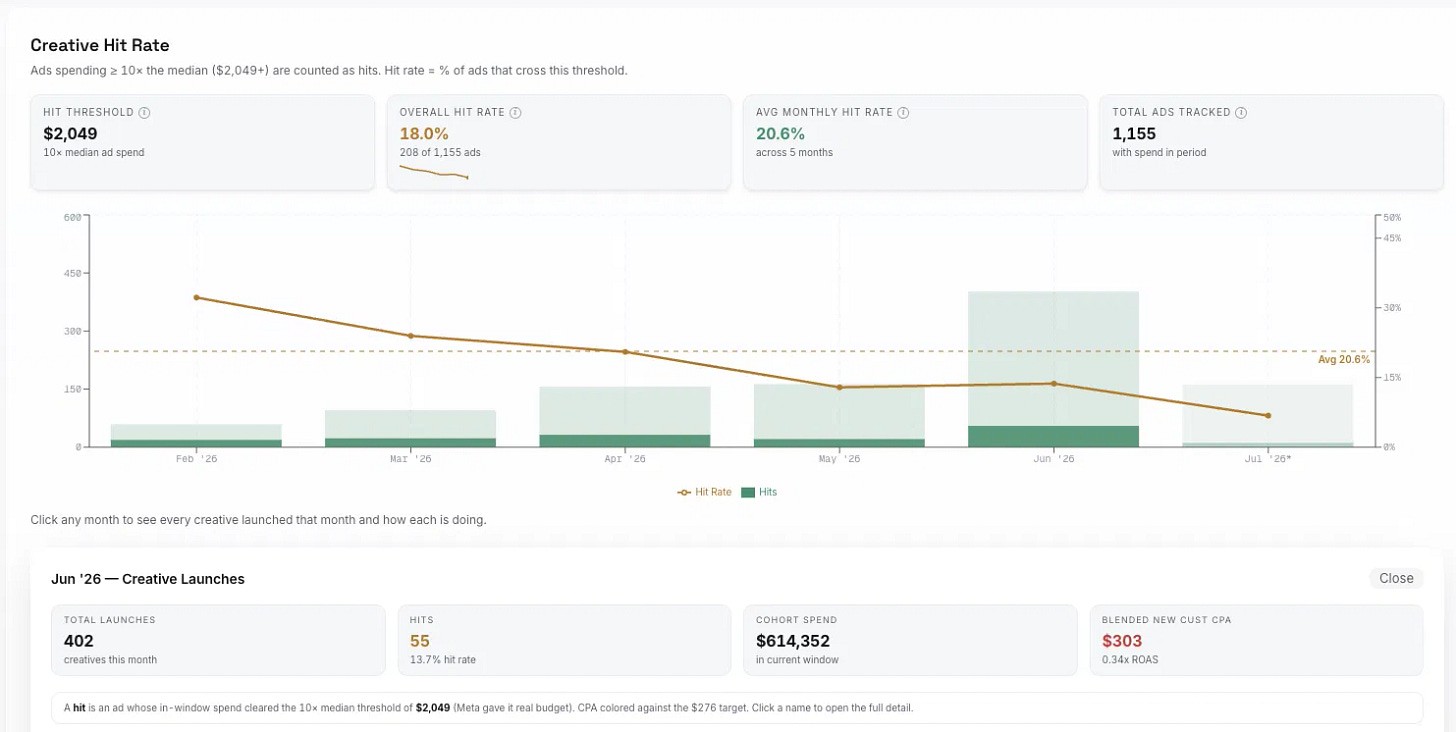Screen dimensions: 1456x732
Task: Click the info icon beside Hit Threshold
Action: tap(144, 113)
